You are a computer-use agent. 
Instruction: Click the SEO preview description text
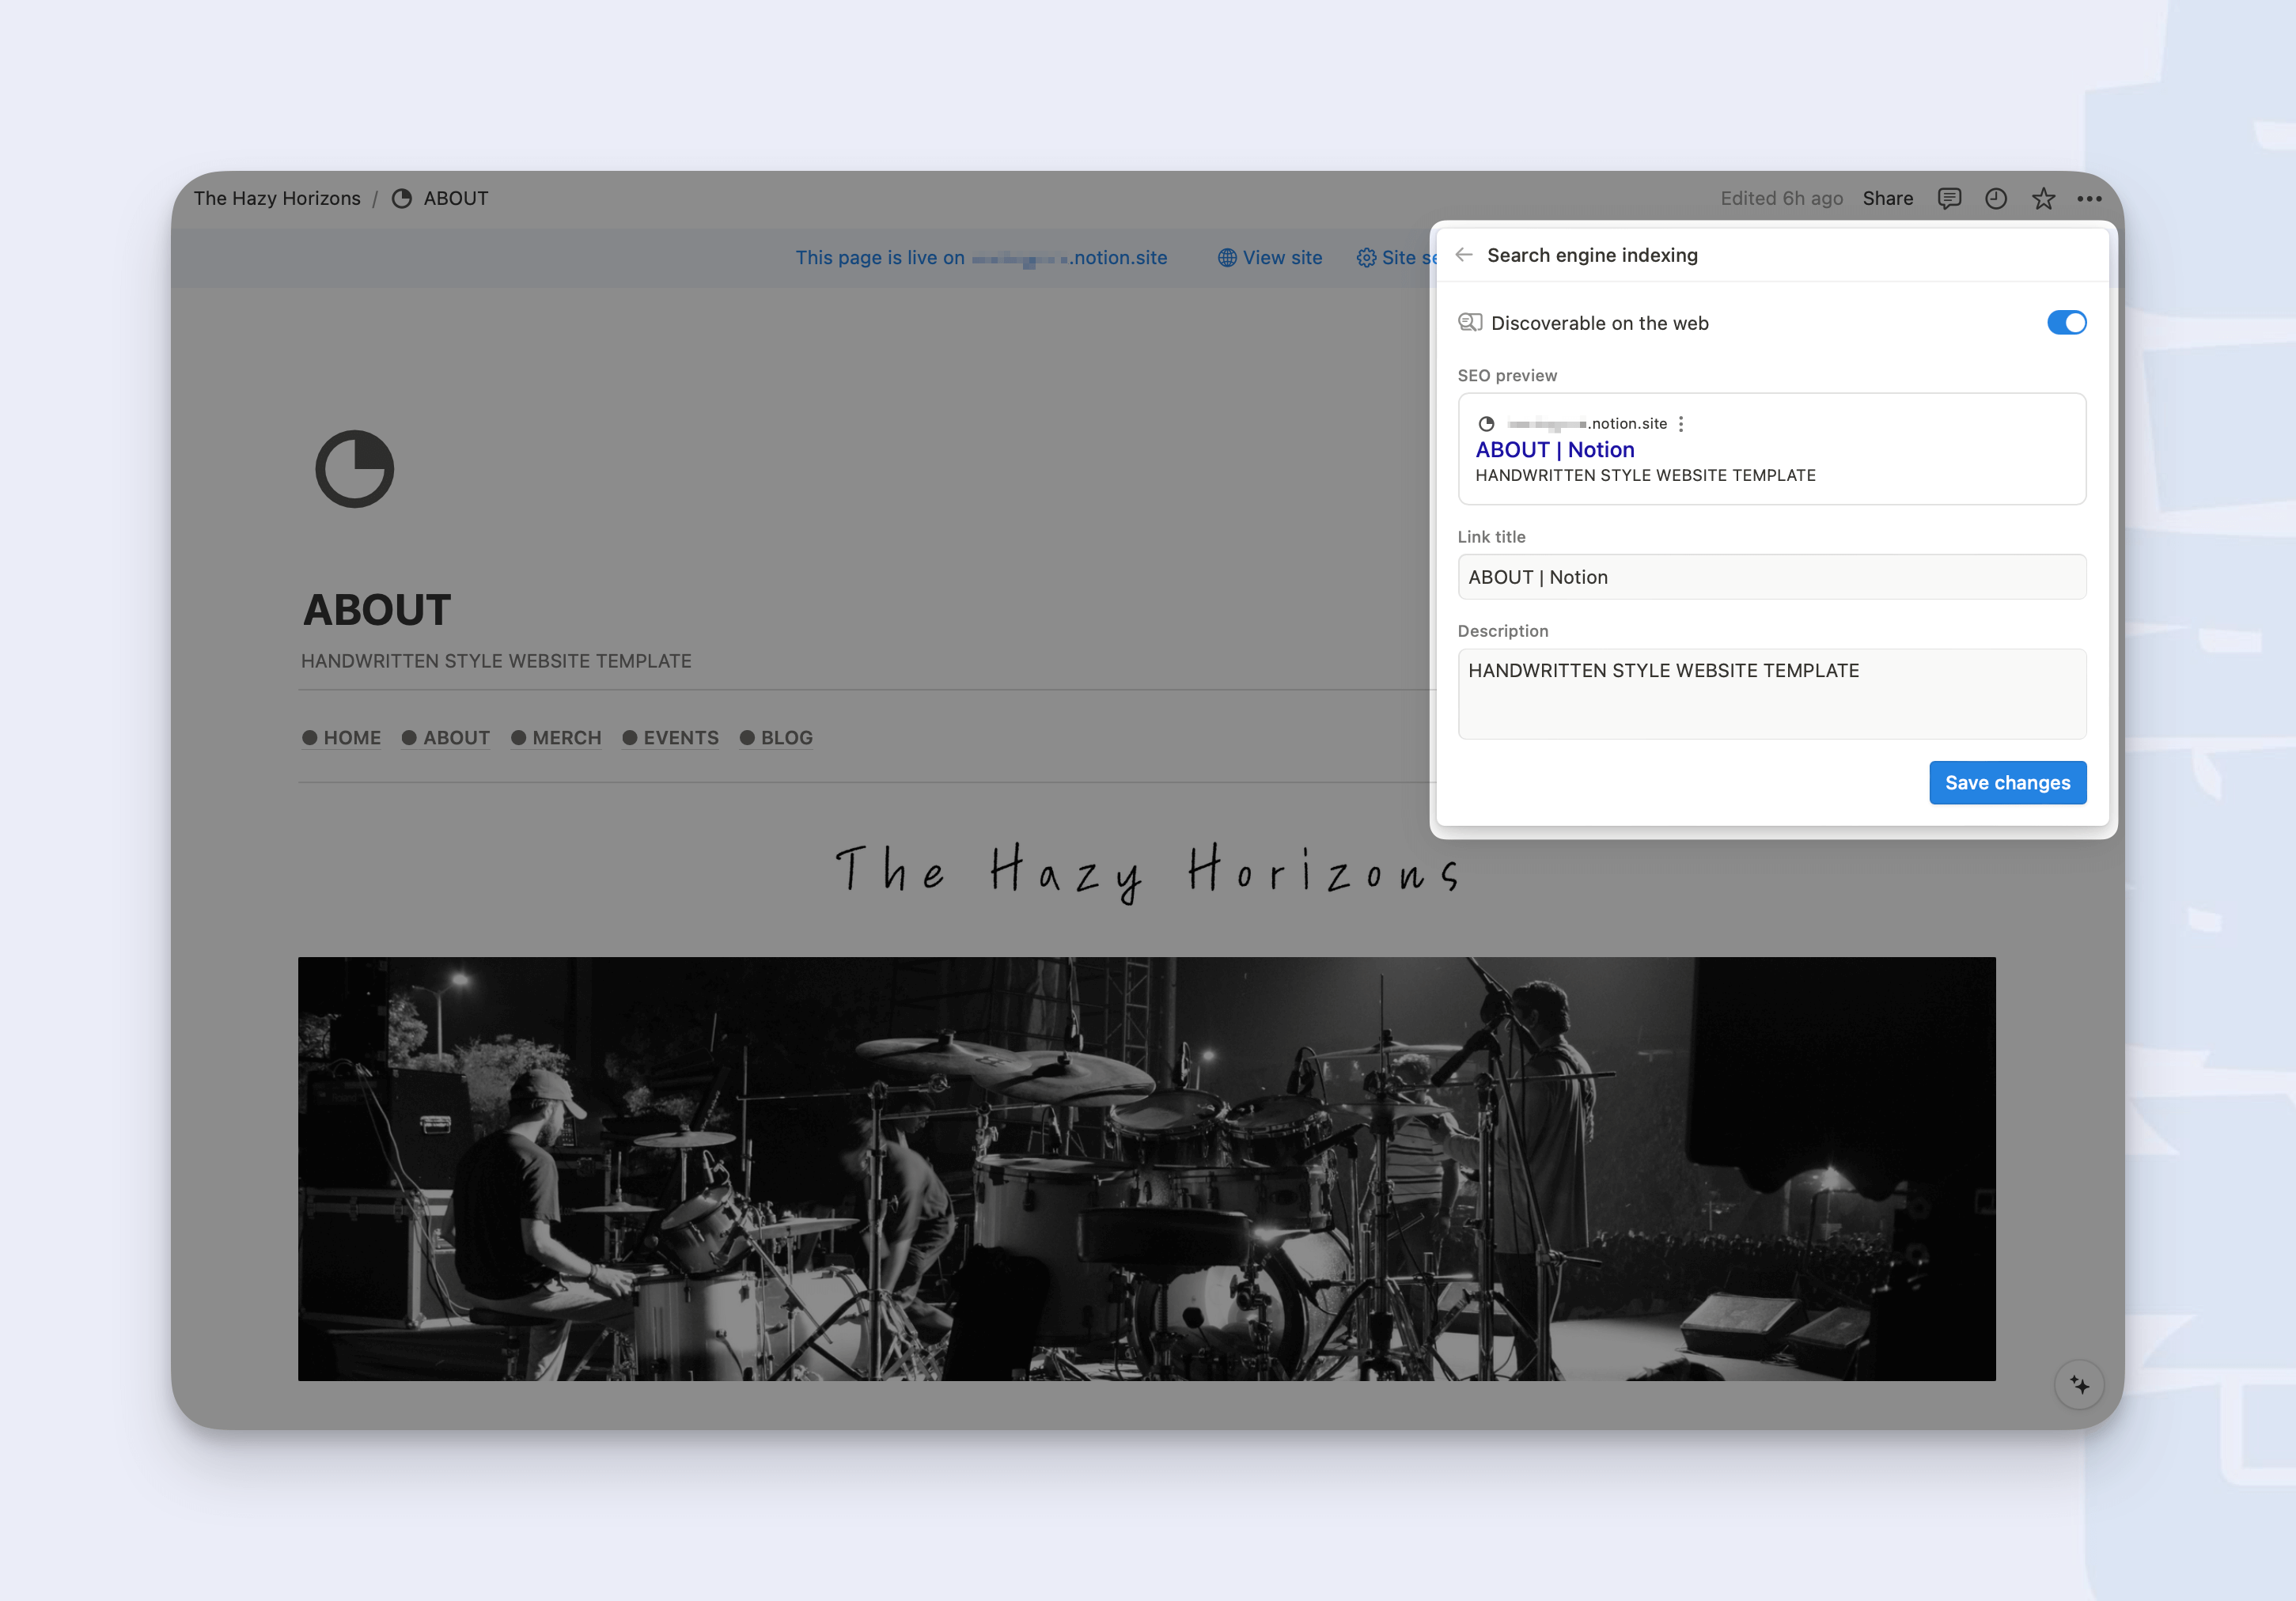pos(1645,476)
